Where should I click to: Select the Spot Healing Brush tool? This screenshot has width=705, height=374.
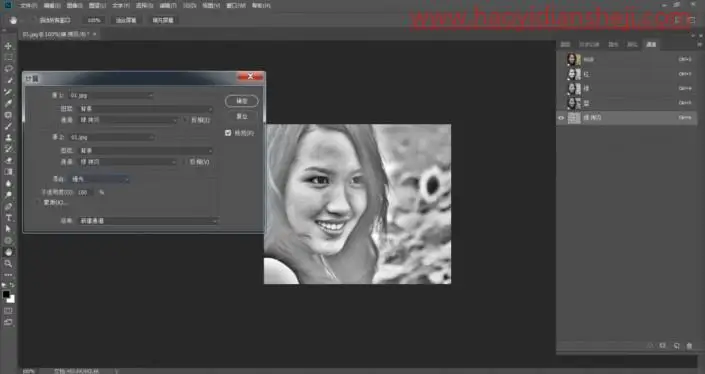[x=8, y=115]
